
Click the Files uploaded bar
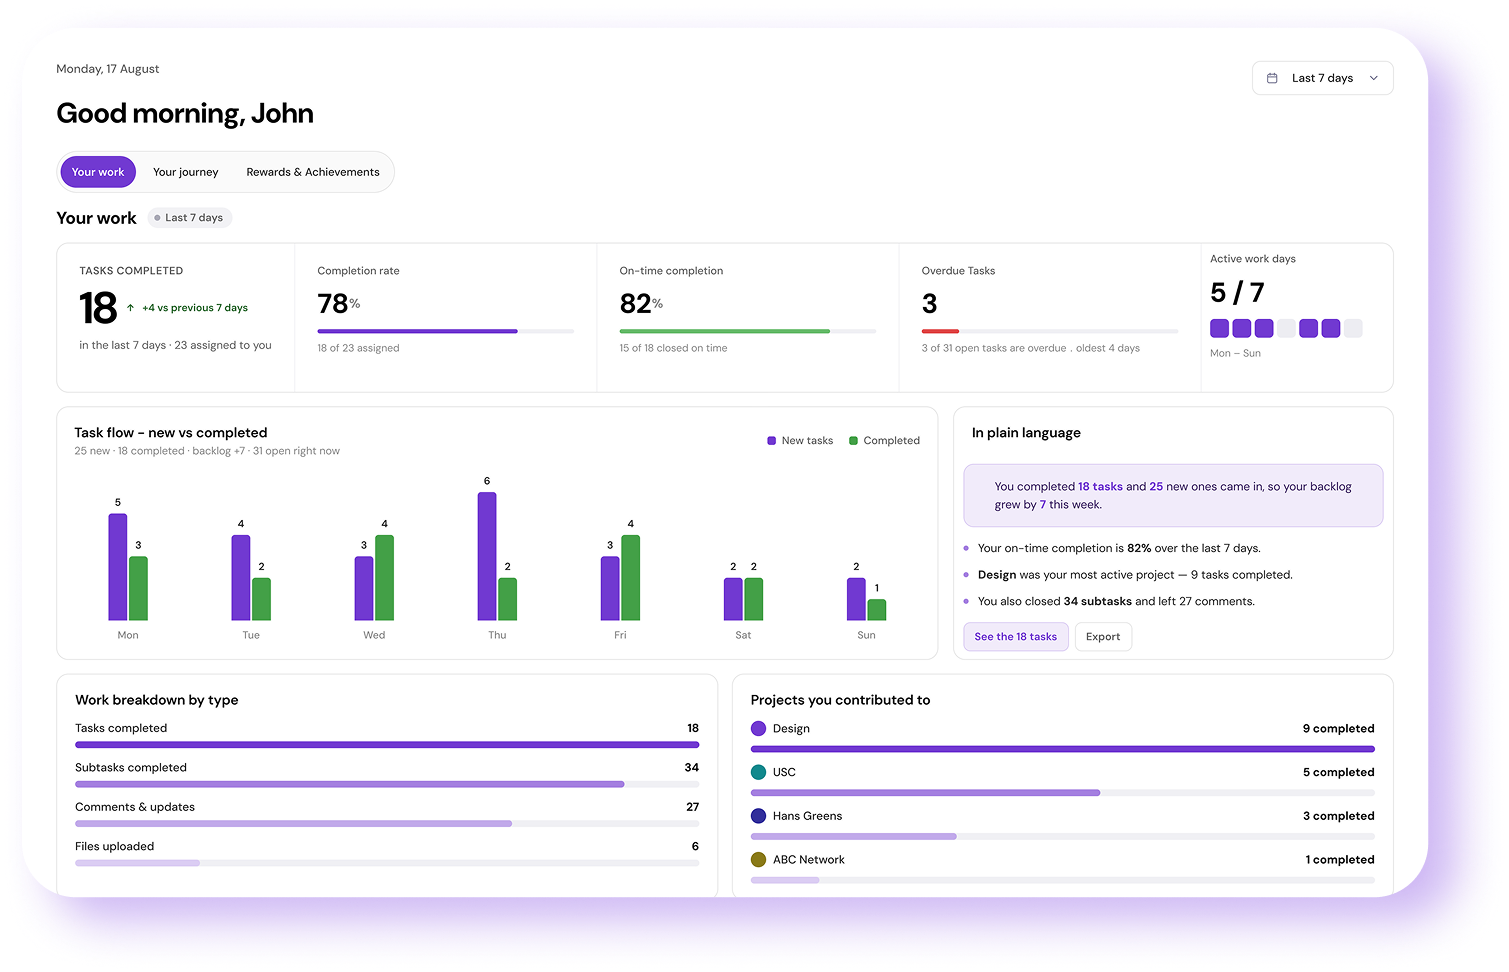pos(387,863)
